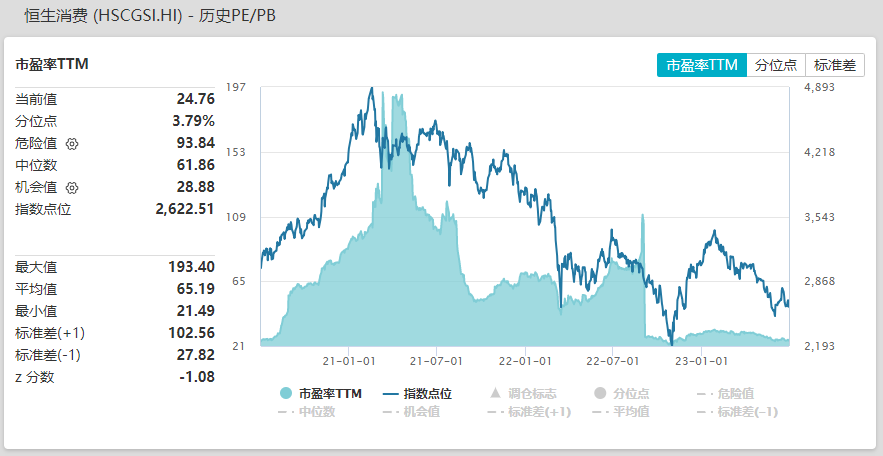The height and width of the screenshot is (456, 883).
Task: Switch to the 标准差 tab
Action: point(835,65)
